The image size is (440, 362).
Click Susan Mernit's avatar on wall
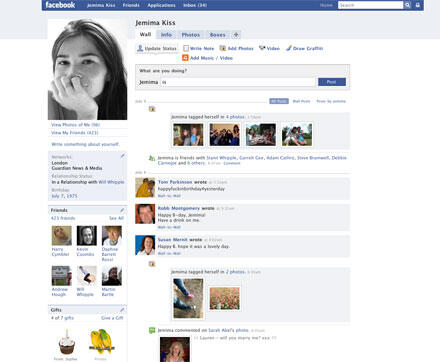[x=145, y=245]
